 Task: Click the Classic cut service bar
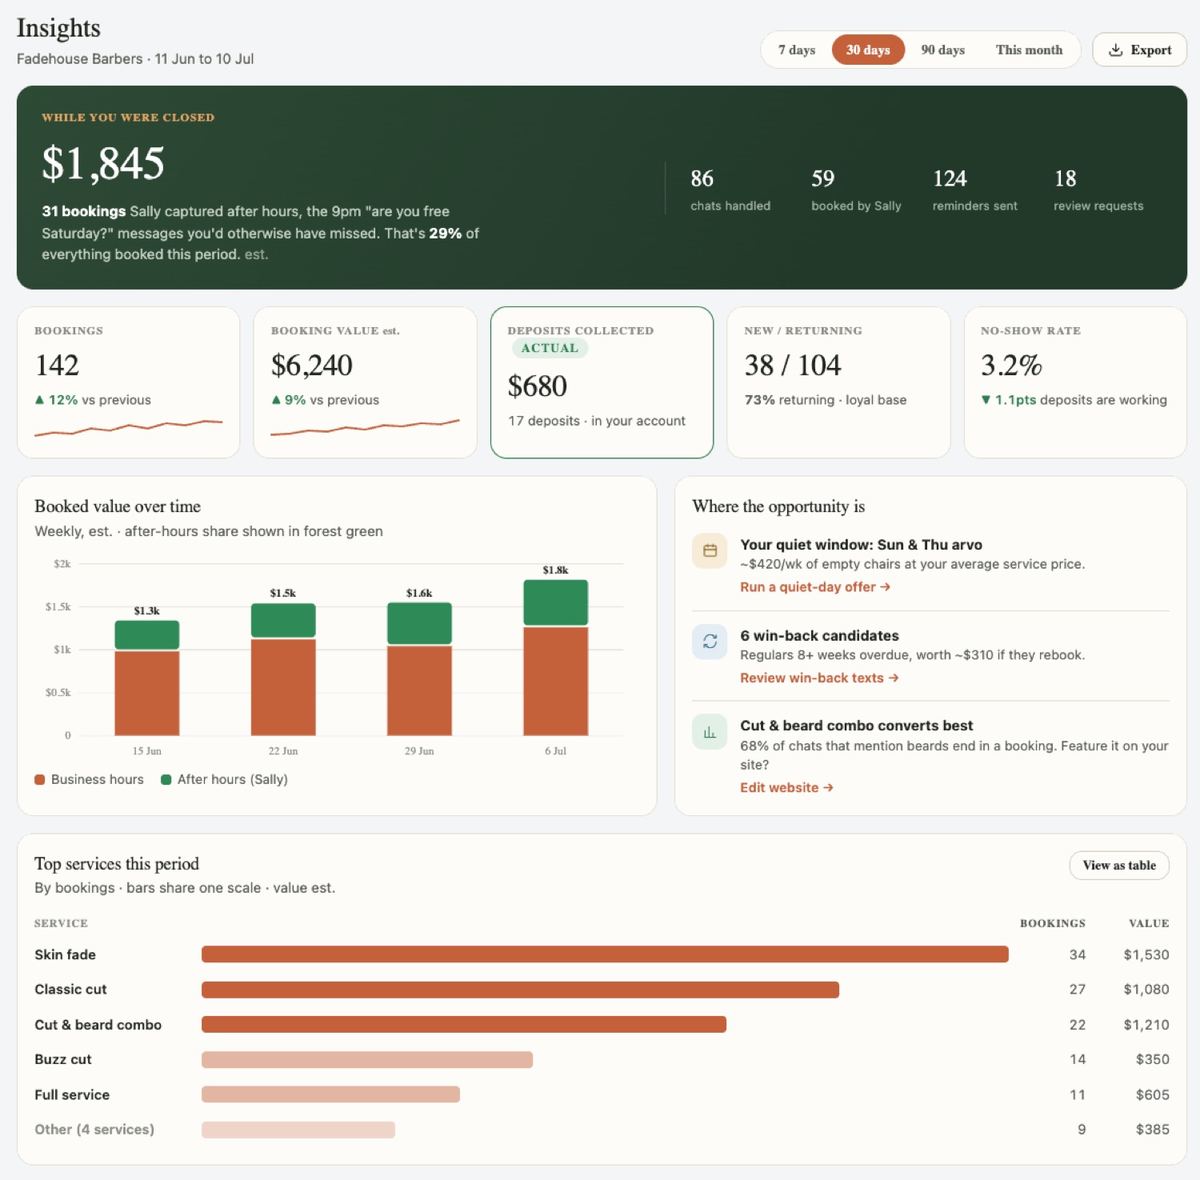coord(520,990)
